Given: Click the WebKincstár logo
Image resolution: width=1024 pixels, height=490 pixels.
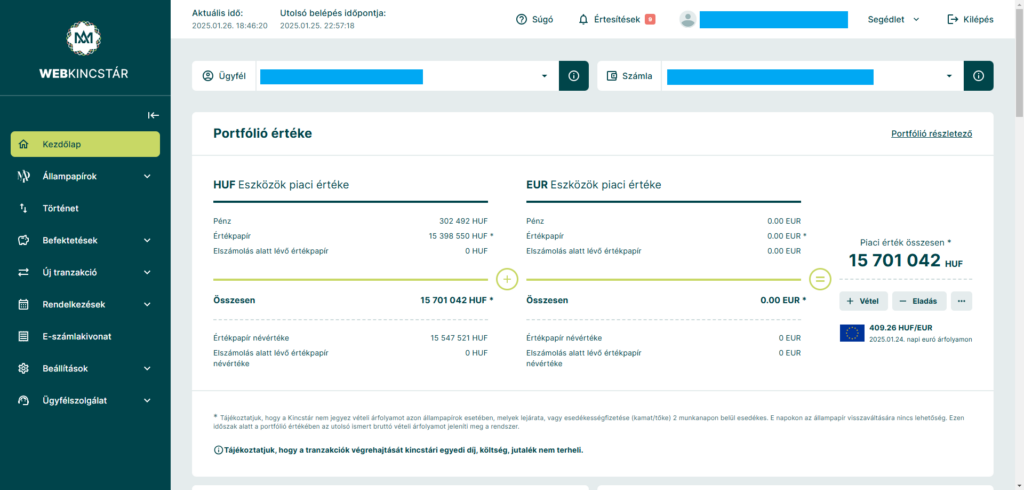Looking at the screenshot, I should tap(84, 48).
